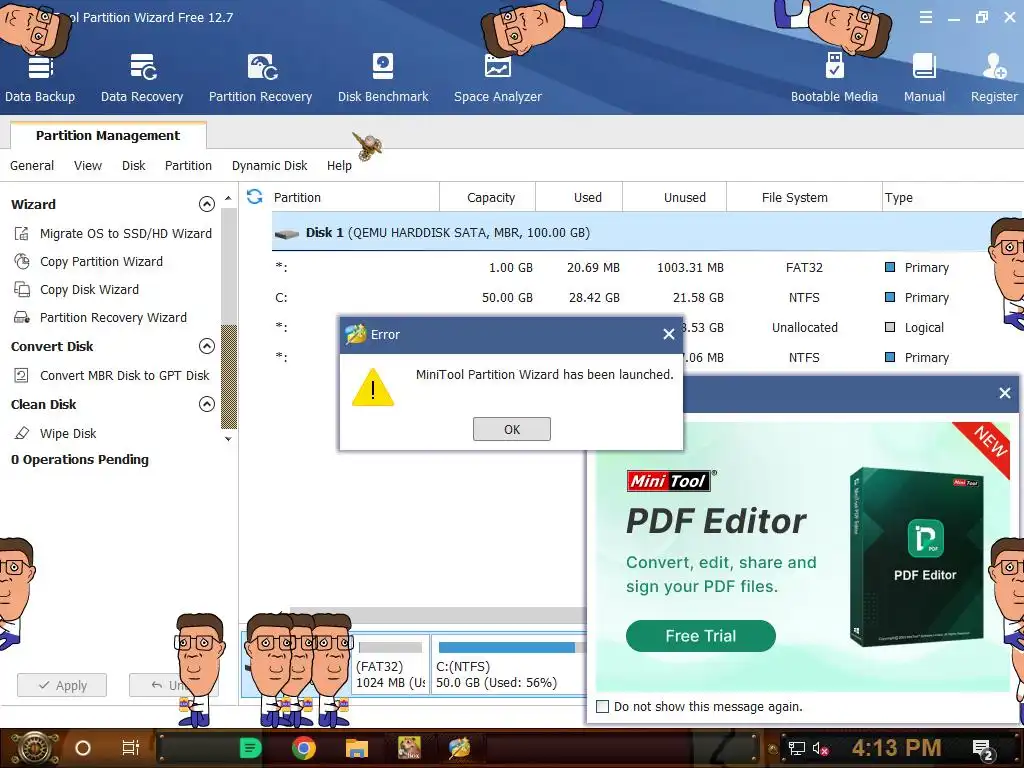Viewport: 1024px width, 768px height.
Task: Open the hamburger menu in the title bar
Action: pos(926,18)
